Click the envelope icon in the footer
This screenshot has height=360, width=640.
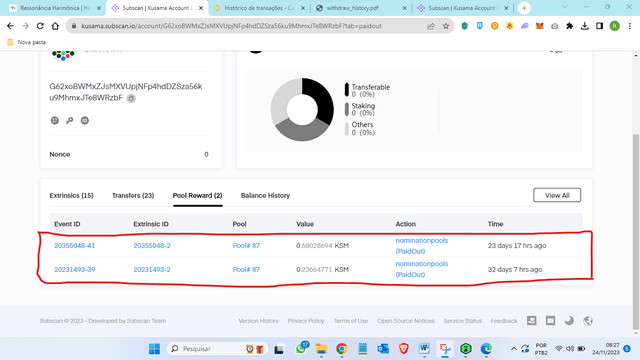tap(531, 321)
